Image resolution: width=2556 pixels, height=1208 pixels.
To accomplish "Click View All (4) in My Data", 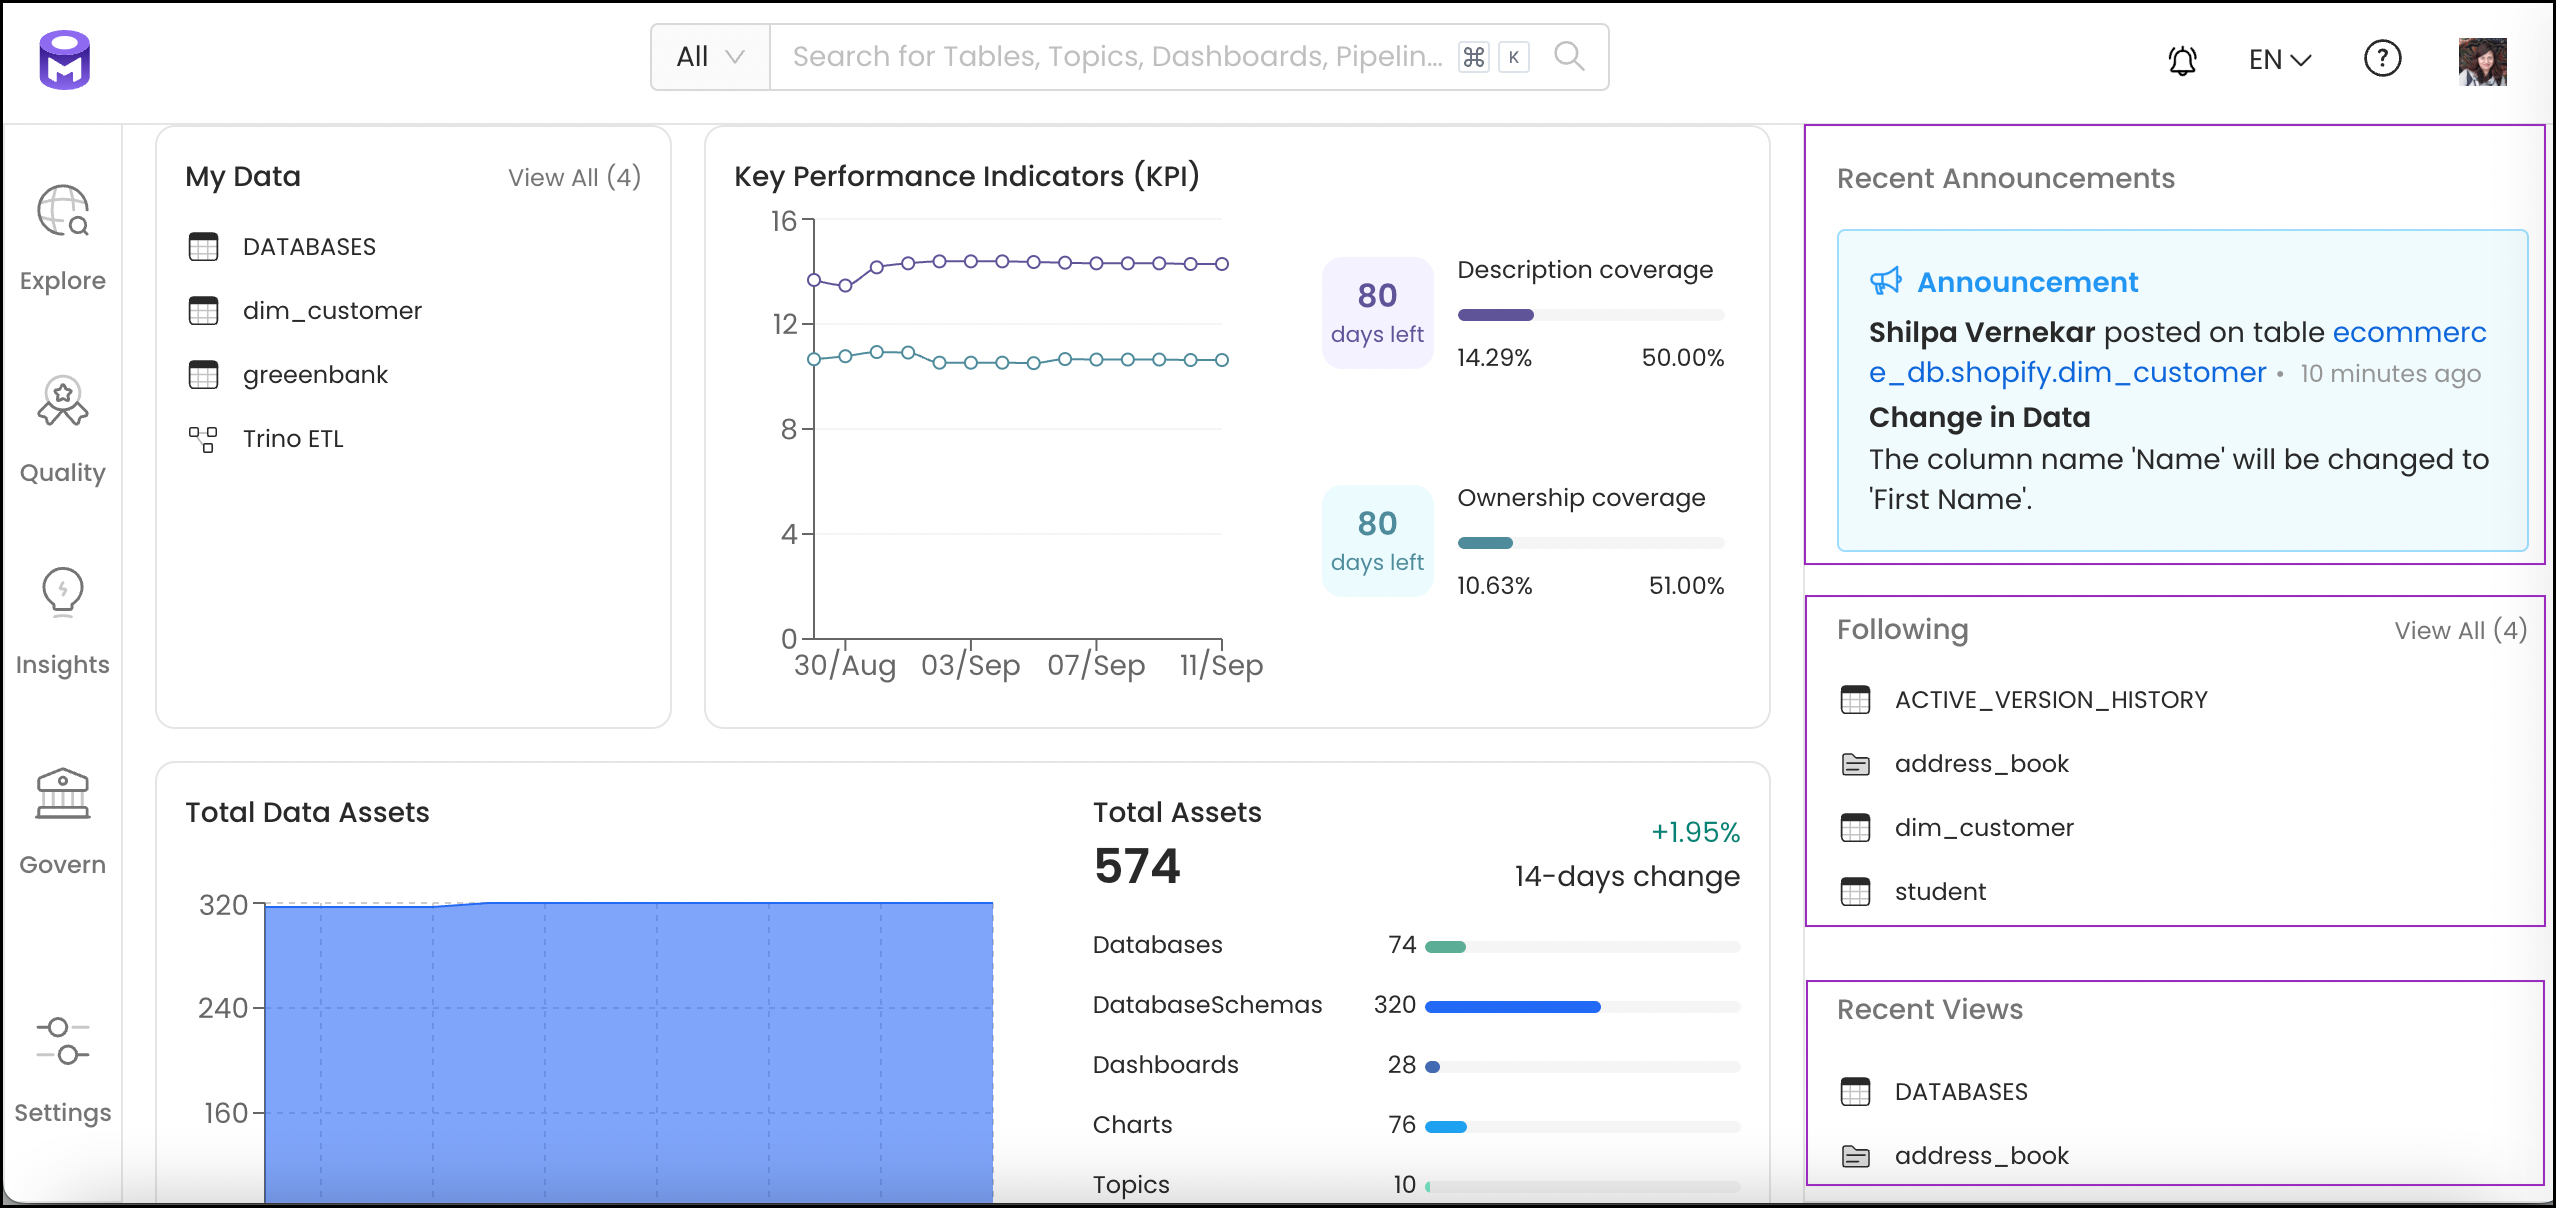I will (575, 176).
